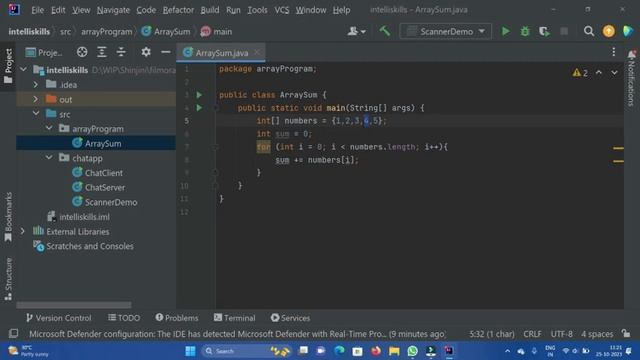Open the Code With Me user icon
Screen dimensions: 640x360
(x=356, y=31)
